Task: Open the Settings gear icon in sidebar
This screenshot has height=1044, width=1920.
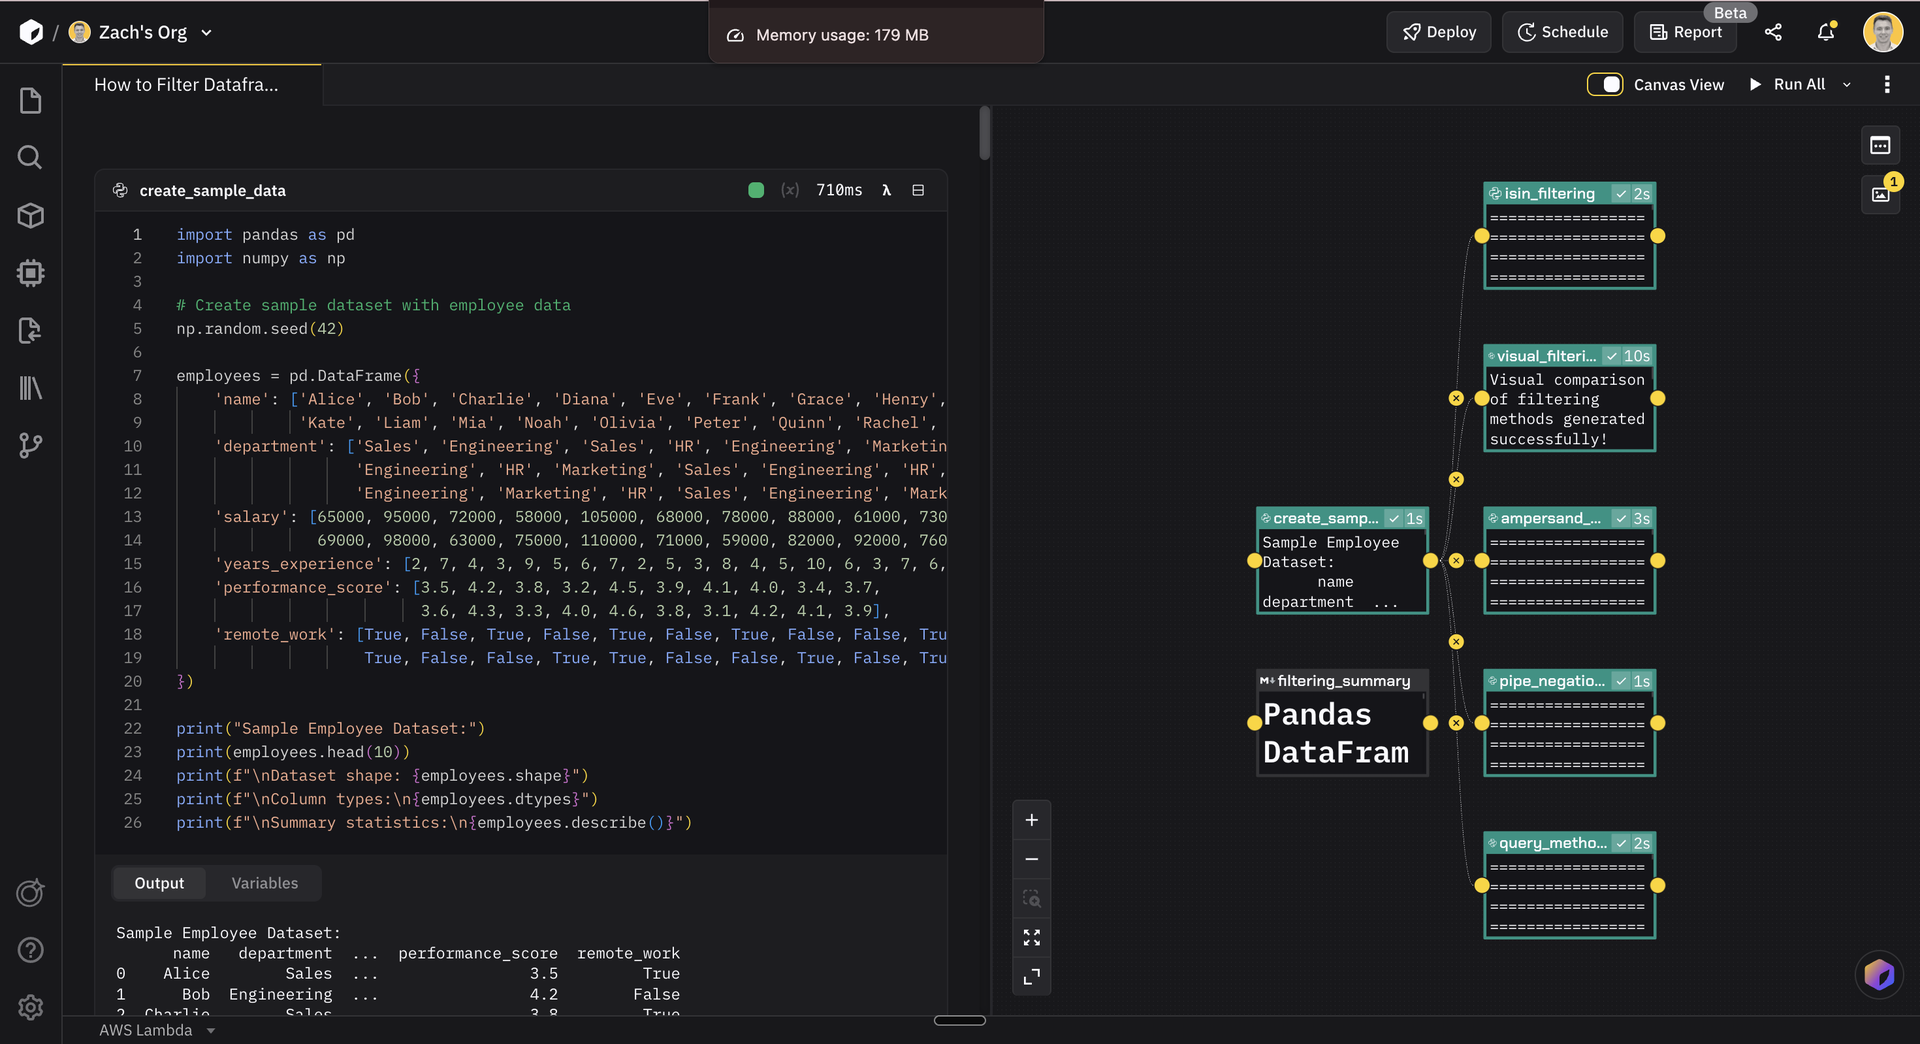Action: point(31,1007)
